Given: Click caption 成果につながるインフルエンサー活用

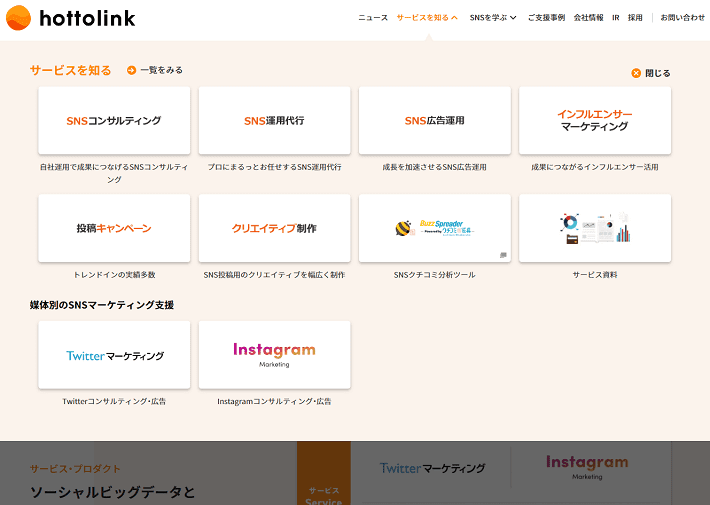Looking at the screenshot, I should pyautogui.click(x=595, y=167).
